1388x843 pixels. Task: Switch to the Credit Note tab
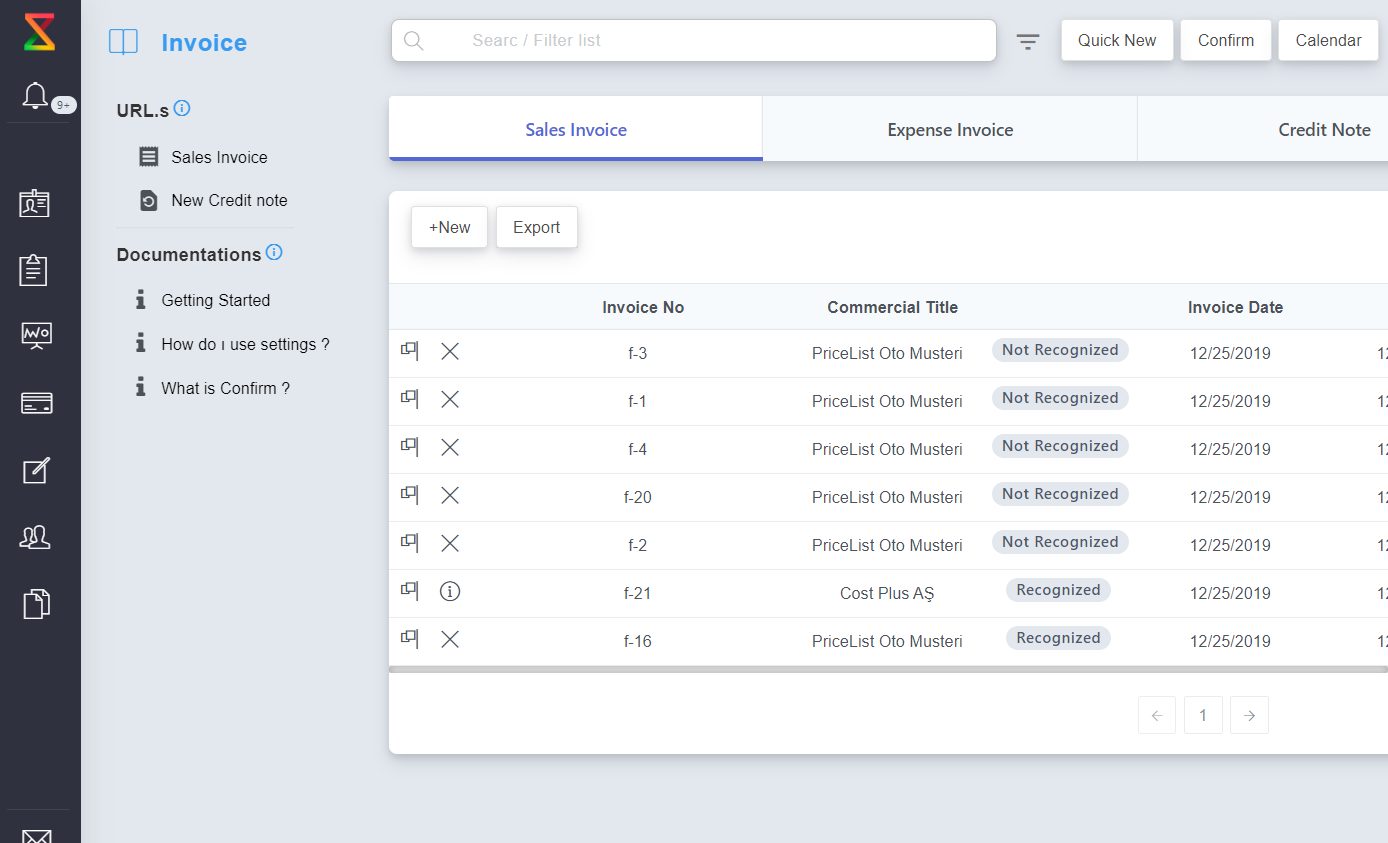tap(1323, 130)
